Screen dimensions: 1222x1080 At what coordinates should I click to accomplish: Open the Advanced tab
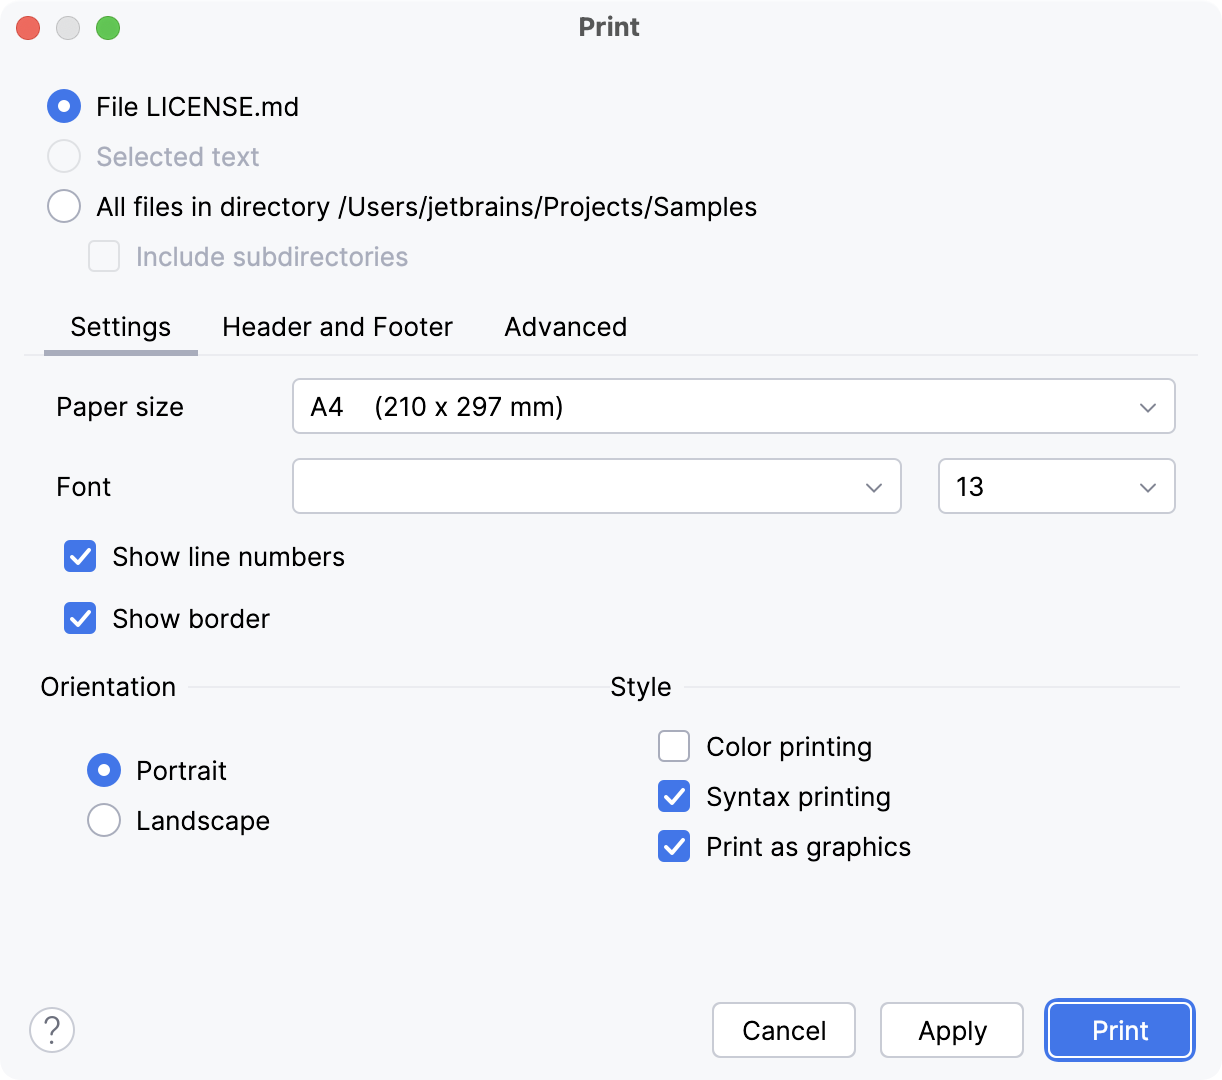(x=564, y=327)
